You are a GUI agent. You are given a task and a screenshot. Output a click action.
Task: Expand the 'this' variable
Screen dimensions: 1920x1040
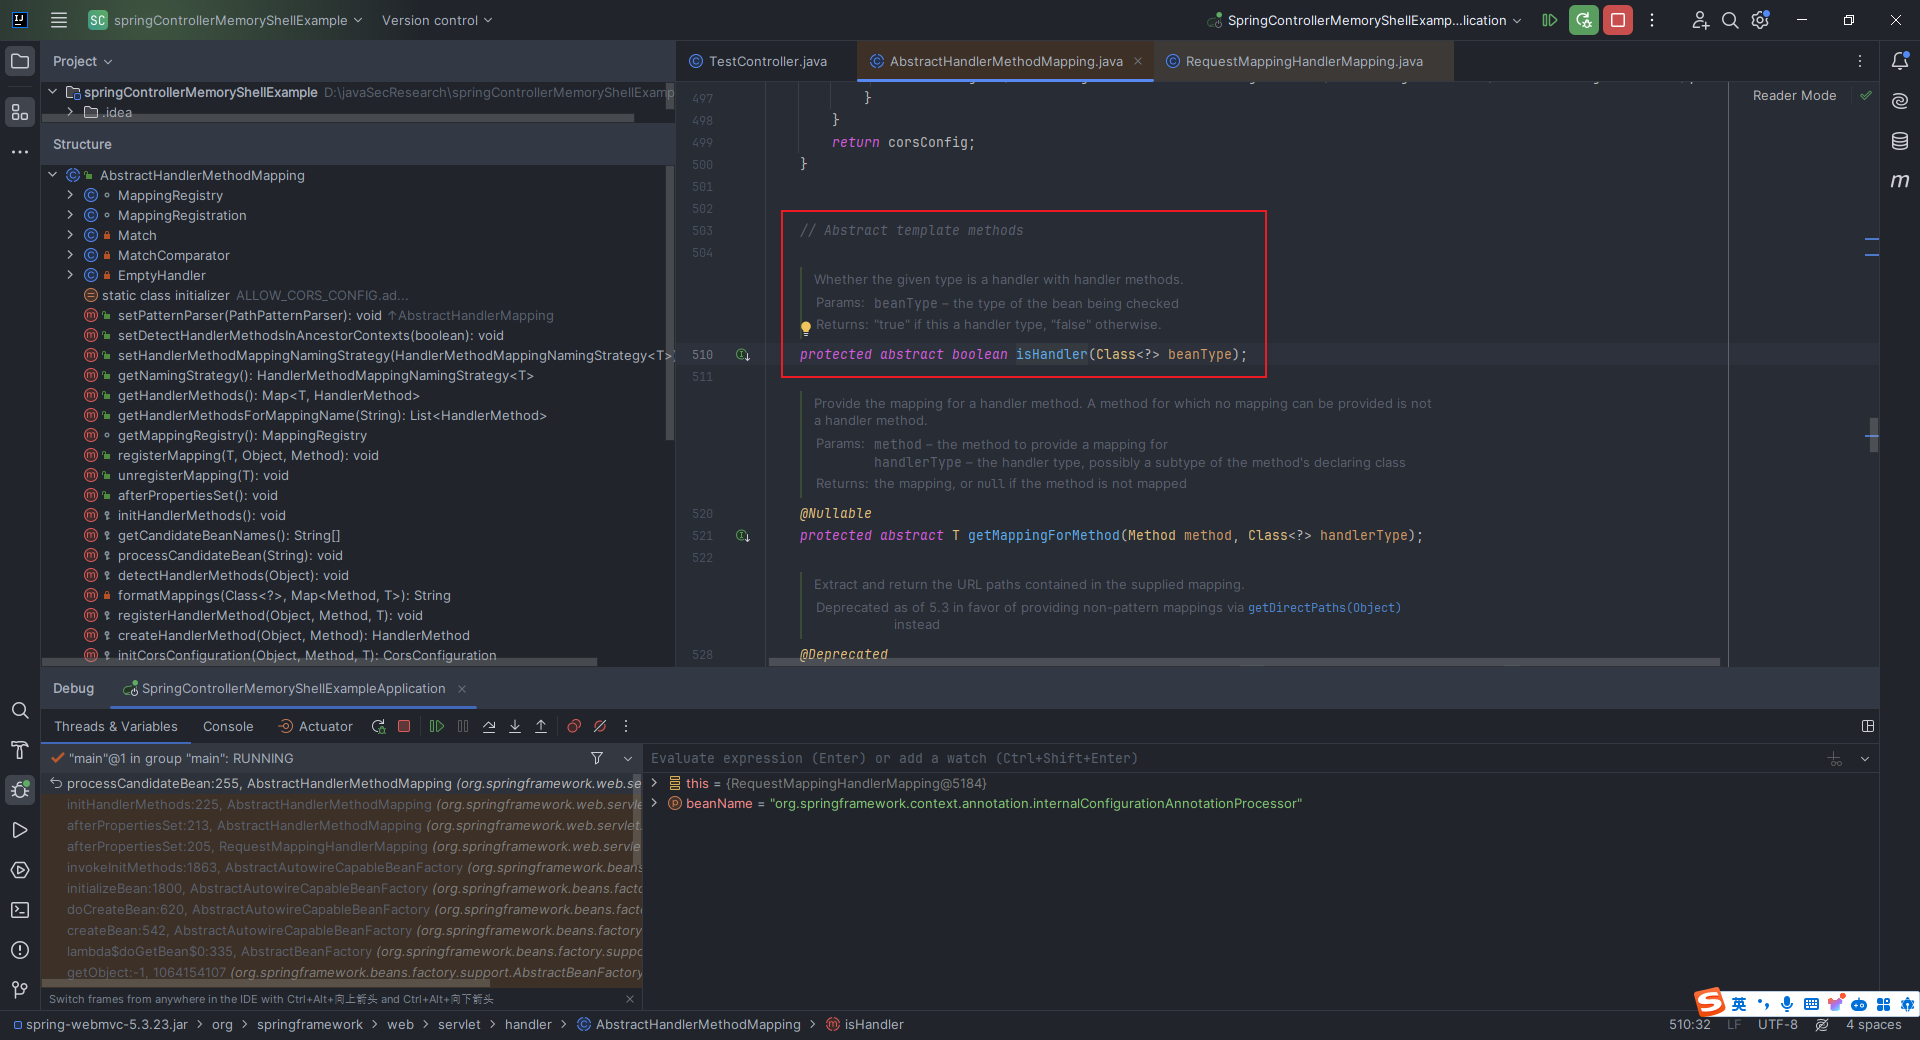click(654, 783)
